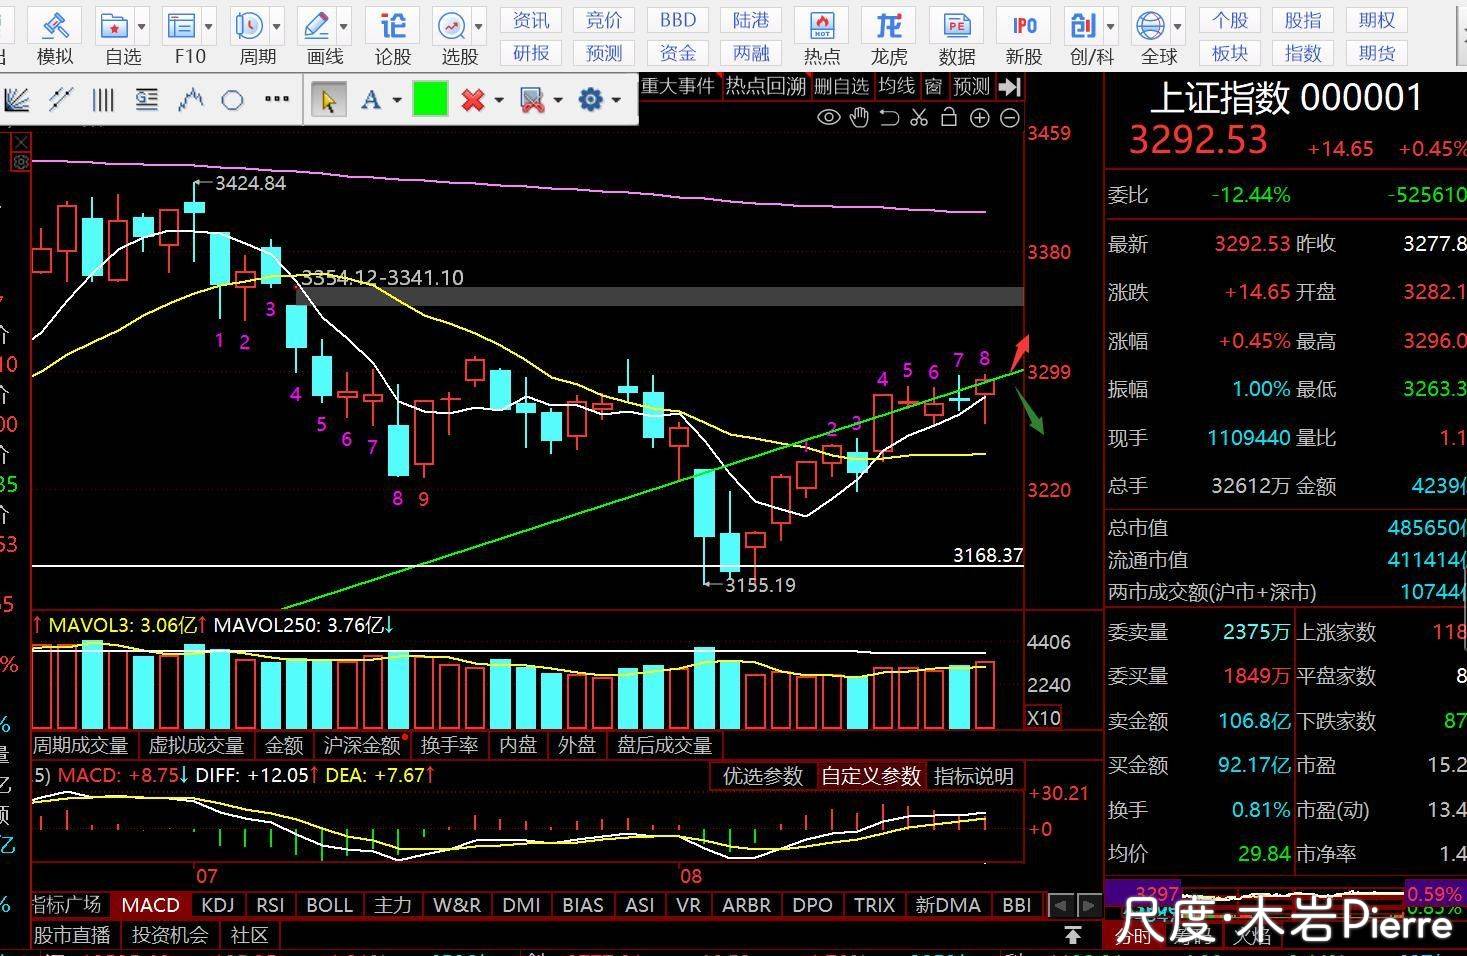Image resolution: width=1467 pixels, height=956 pixels.
Task: Click the scissors icon above chart
Action: coord(919,119)
